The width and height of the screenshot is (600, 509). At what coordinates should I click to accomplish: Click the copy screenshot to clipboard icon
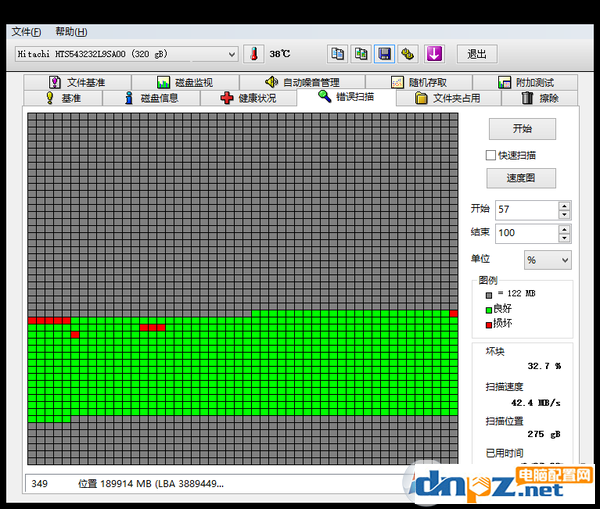pos(361,54)
